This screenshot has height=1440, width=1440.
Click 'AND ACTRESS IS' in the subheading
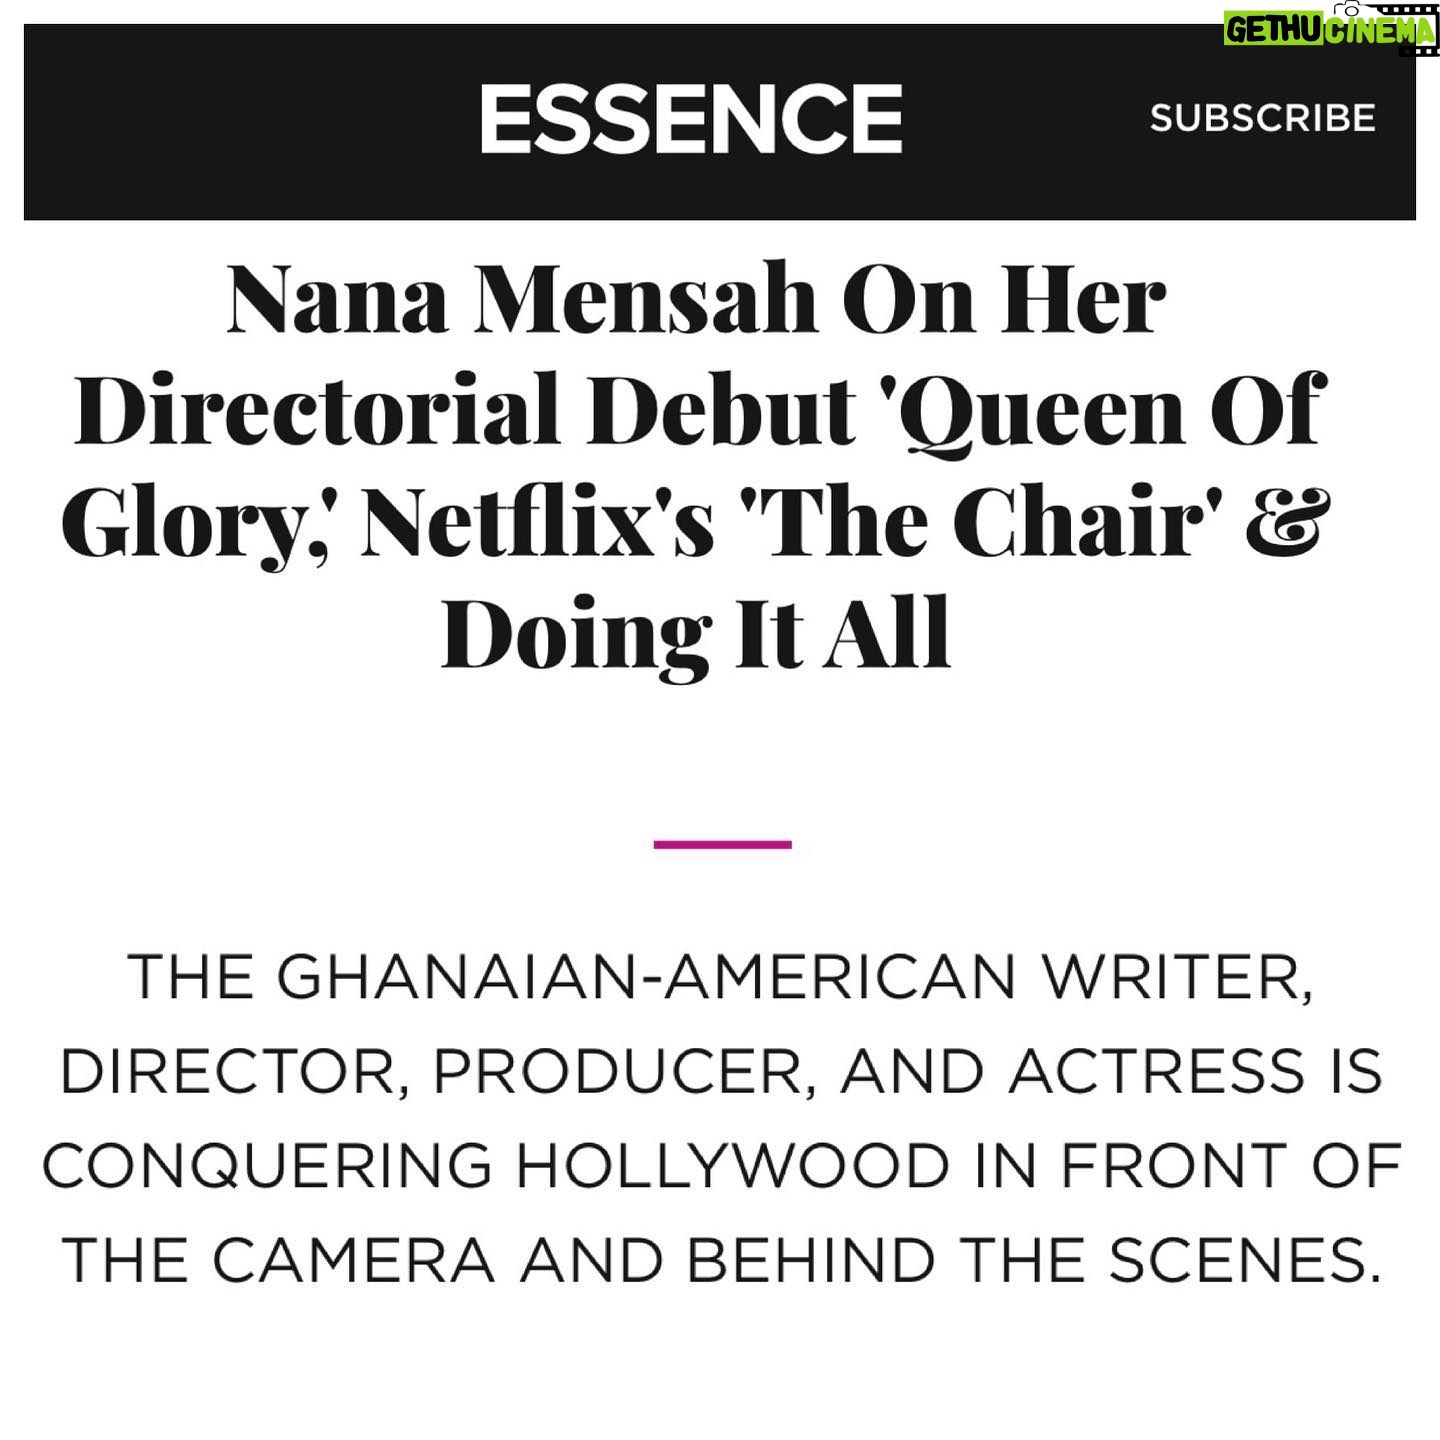(1110, 1072)
